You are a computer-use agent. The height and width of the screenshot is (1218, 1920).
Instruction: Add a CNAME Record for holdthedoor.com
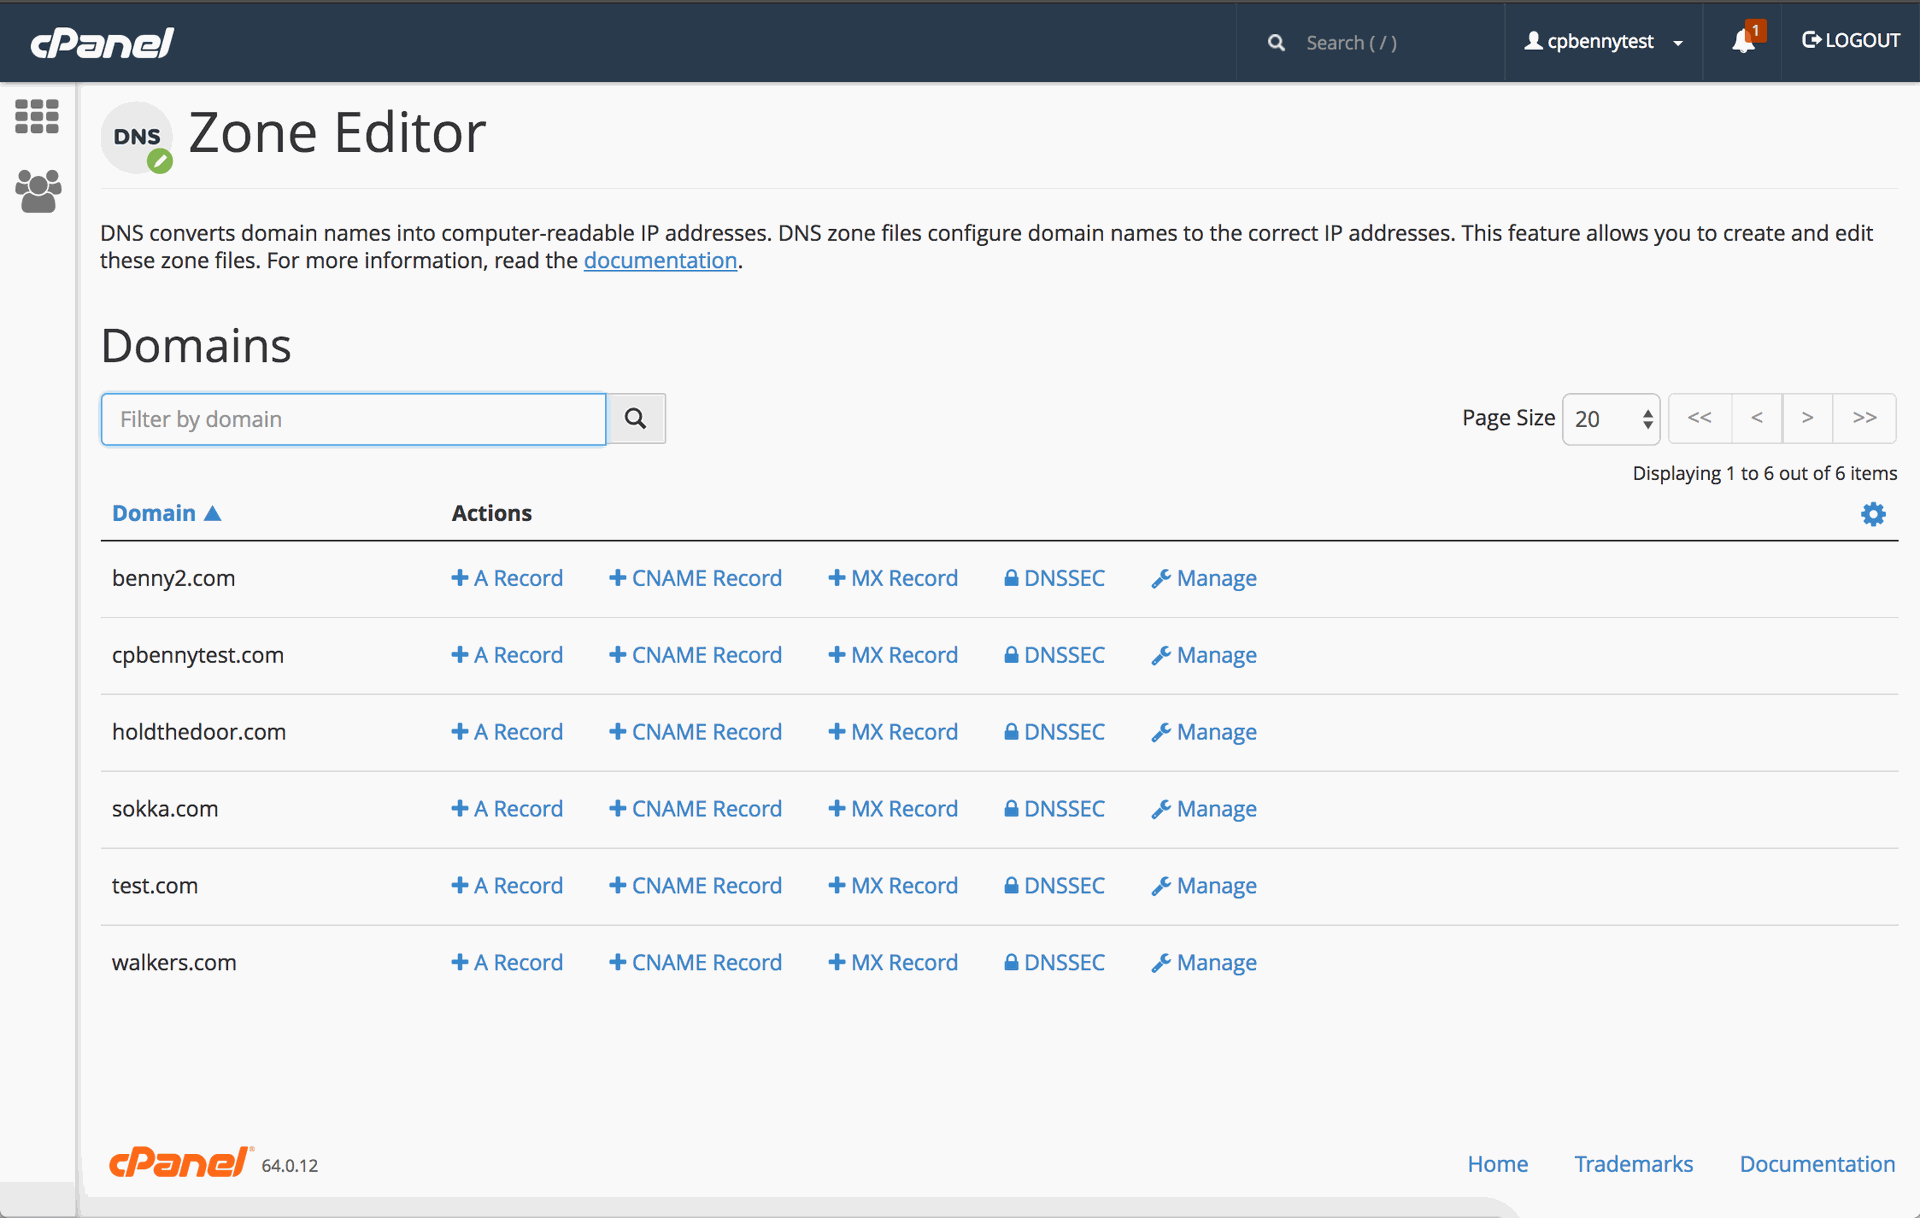tap(696, 732)
